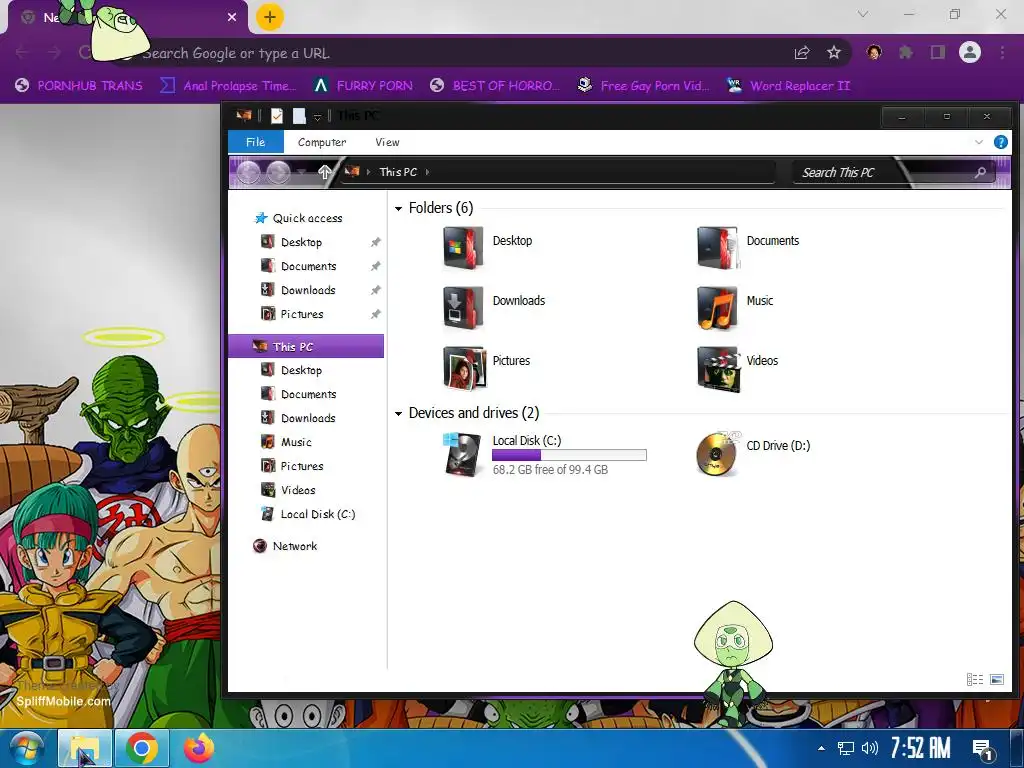Click breadcrumb arrow before This PC
Screen dimensions: 1024x768
click(368, 172)
